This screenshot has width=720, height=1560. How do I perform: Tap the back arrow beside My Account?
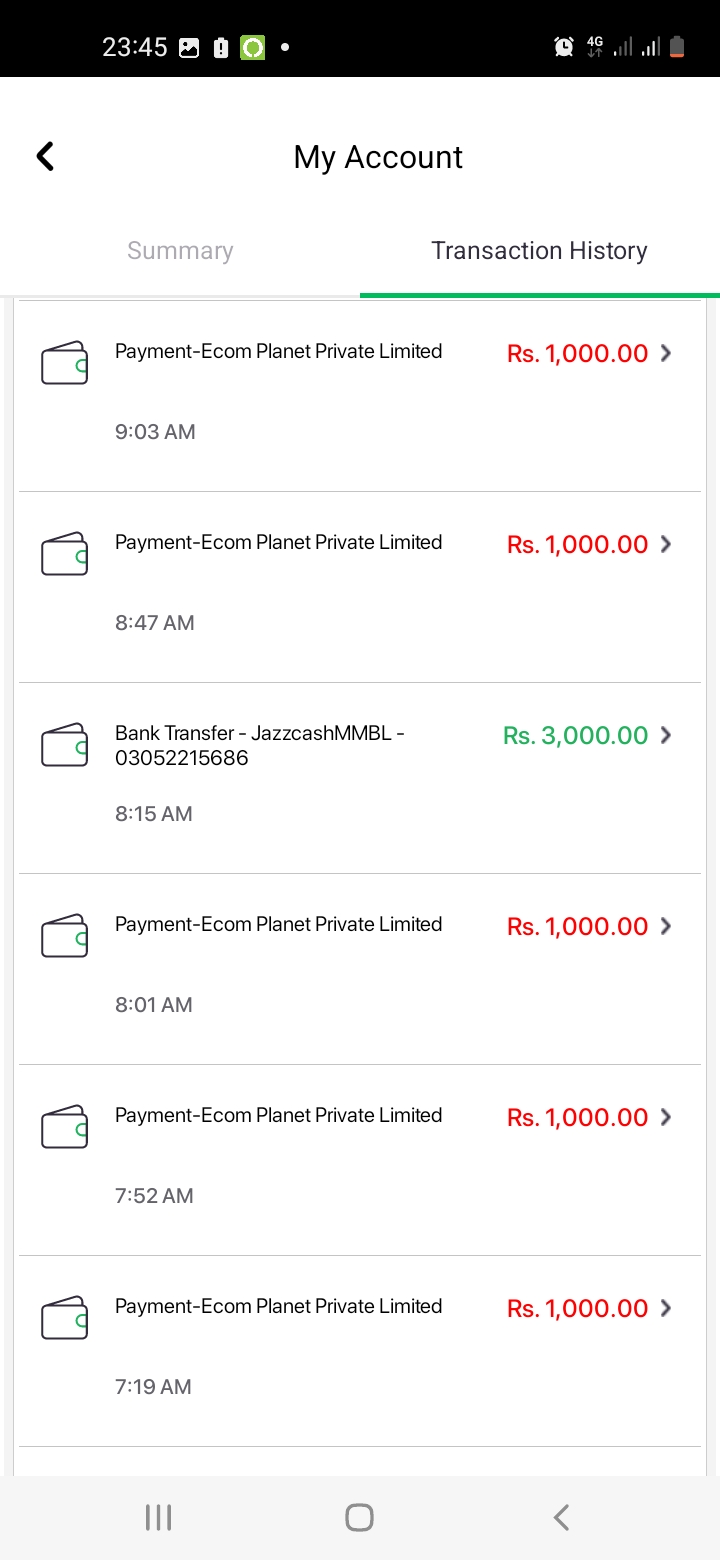click(45, 156)
